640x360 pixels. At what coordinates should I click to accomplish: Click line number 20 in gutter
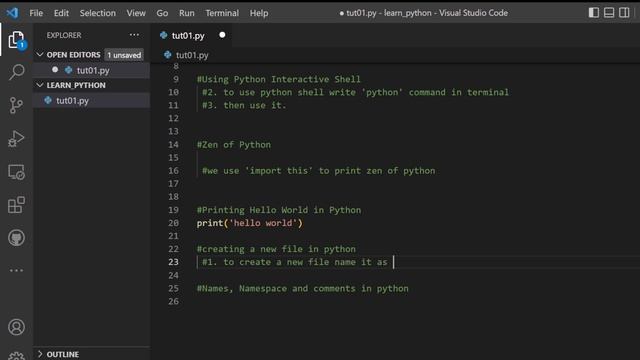click(173, 223)
